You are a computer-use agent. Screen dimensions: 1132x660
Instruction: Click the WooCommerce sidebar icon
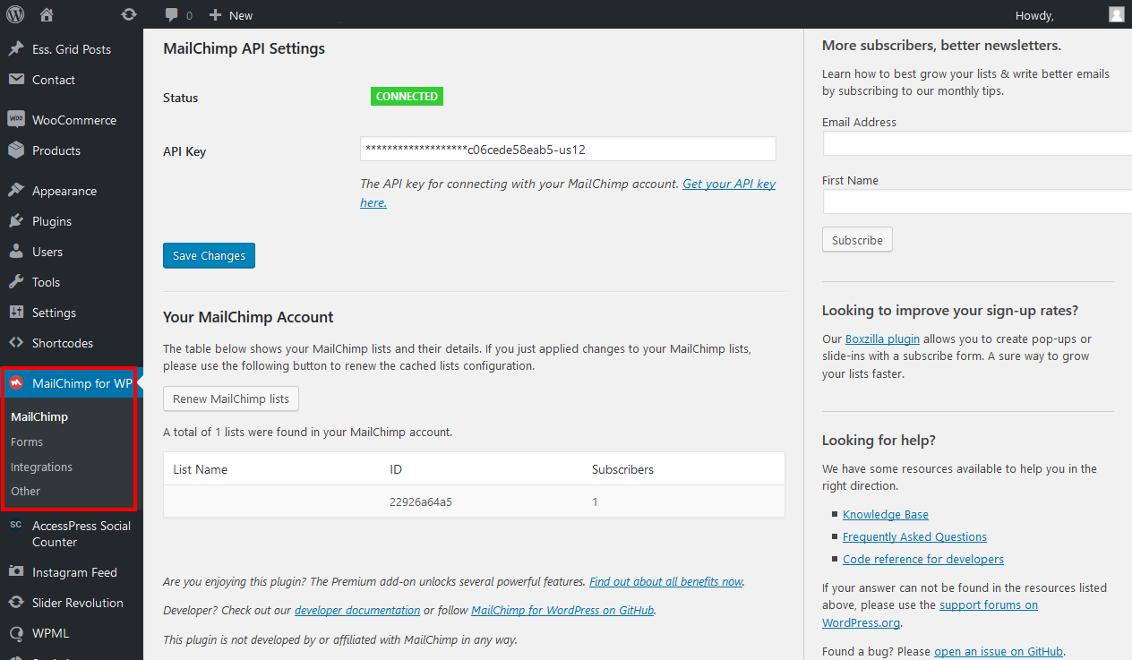tap(16, 120)
